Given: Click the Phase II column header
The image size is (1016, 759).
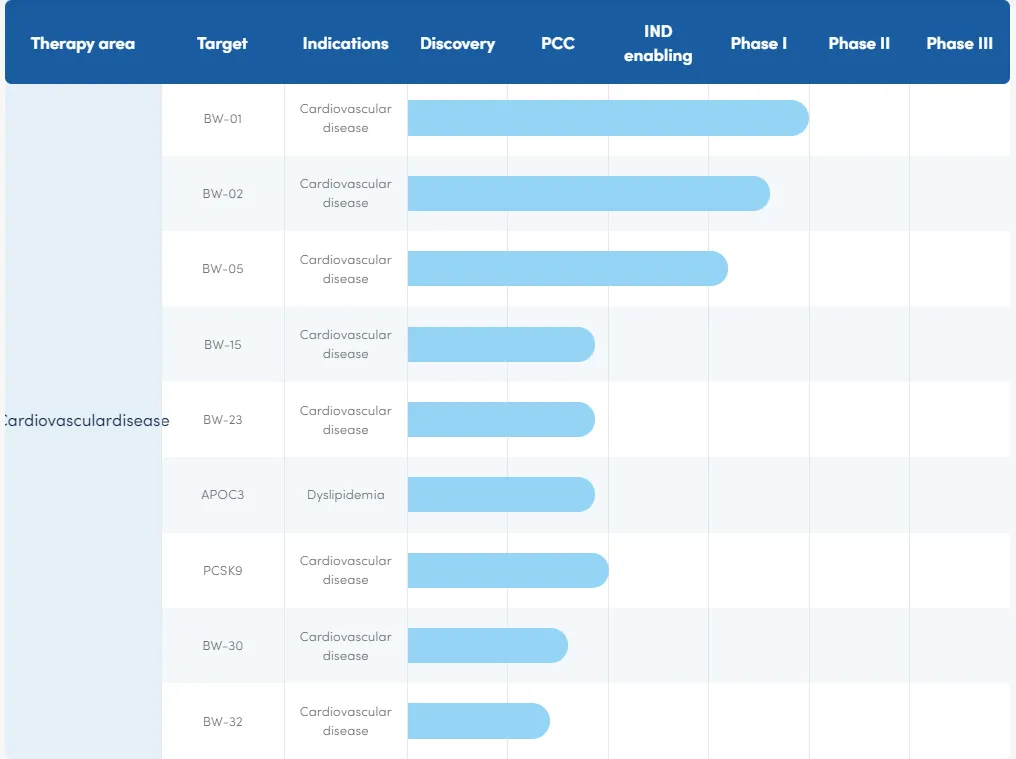Looking at the screenshot, I should 859,43.
